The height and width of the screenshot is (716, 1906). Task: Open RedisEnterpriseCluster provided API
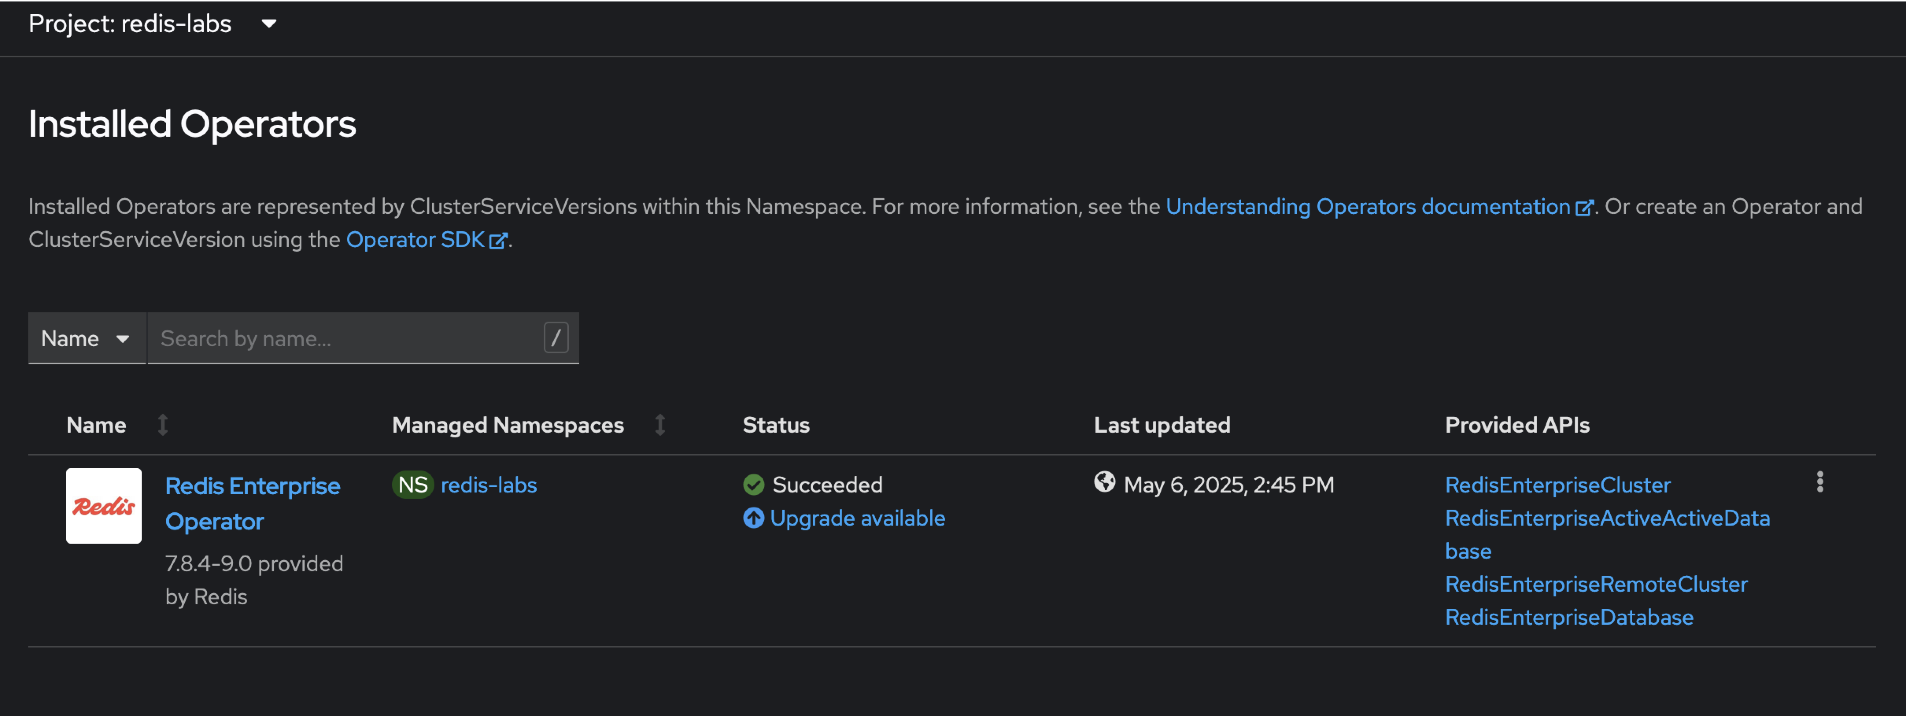[x=1557, y=485]
